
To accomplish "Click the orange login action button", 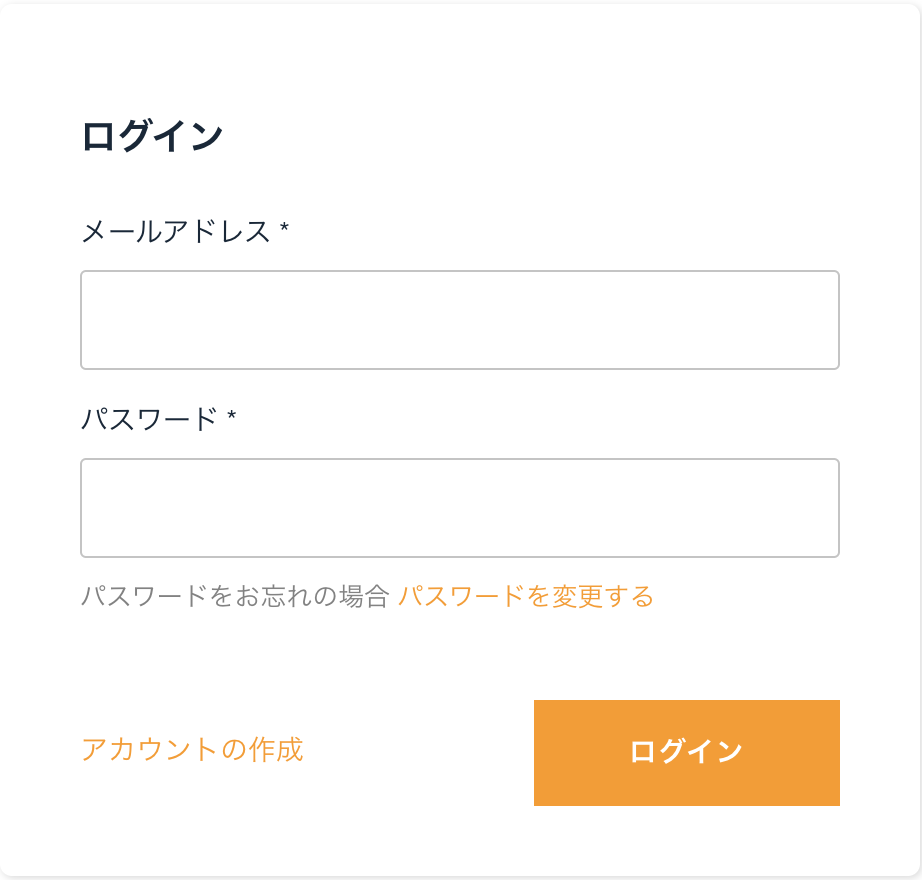I will 687,751.
